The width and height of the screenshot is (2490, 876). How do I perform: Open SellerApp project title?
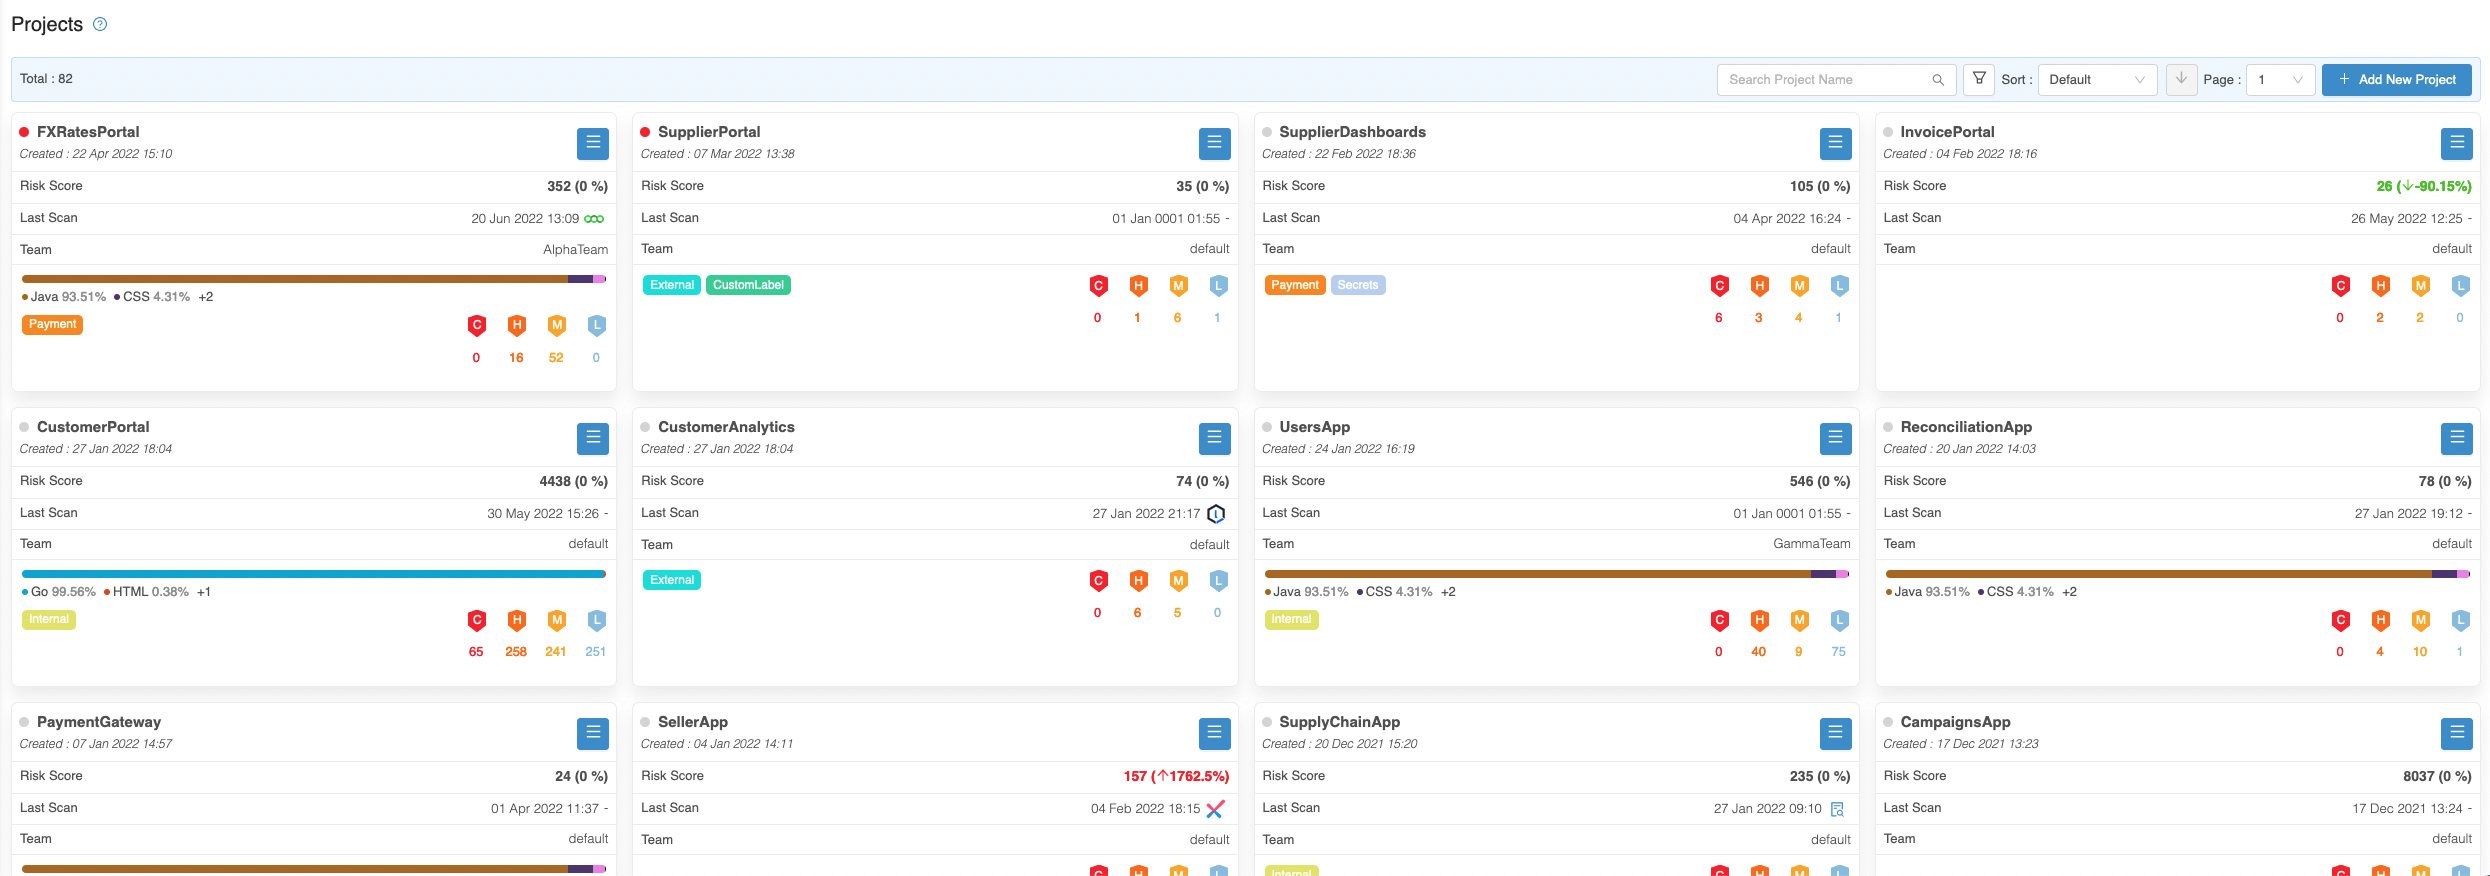[x=693, y=722]
